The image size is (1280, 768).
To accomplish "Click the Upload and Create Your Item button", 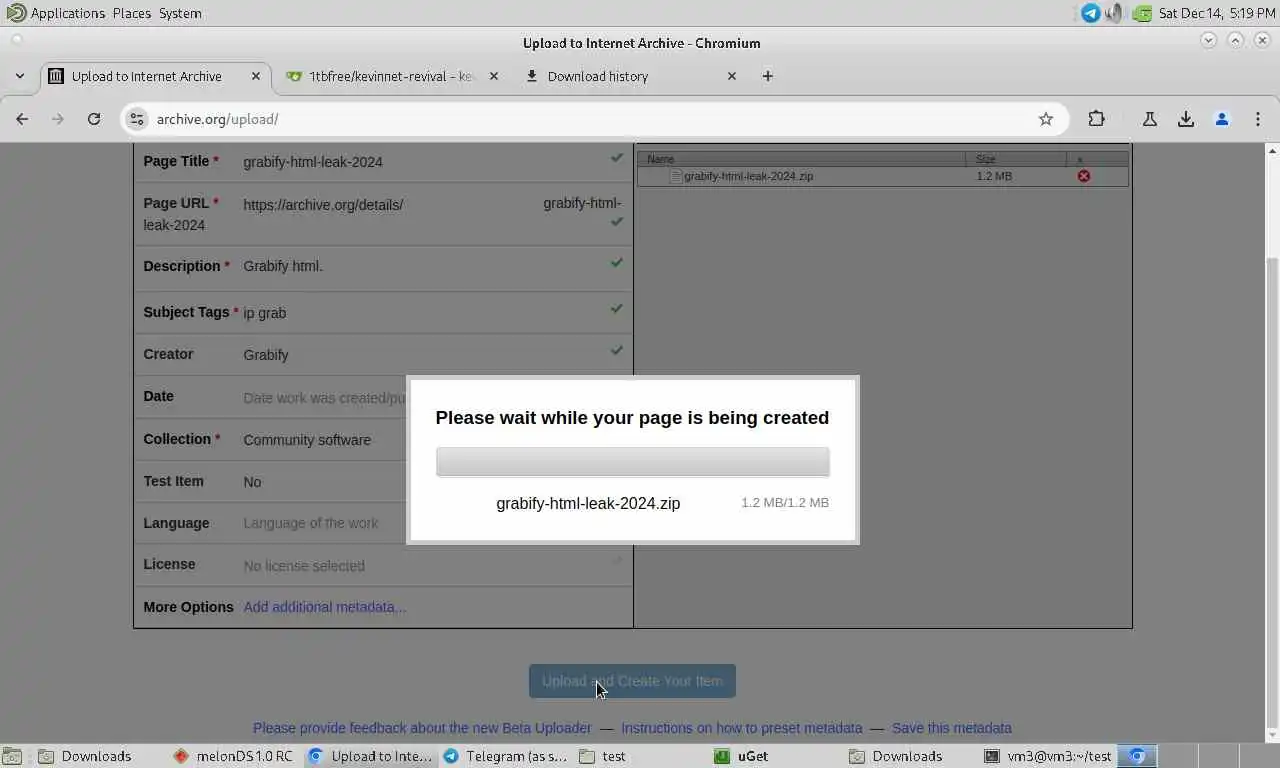I will (632, 681).
